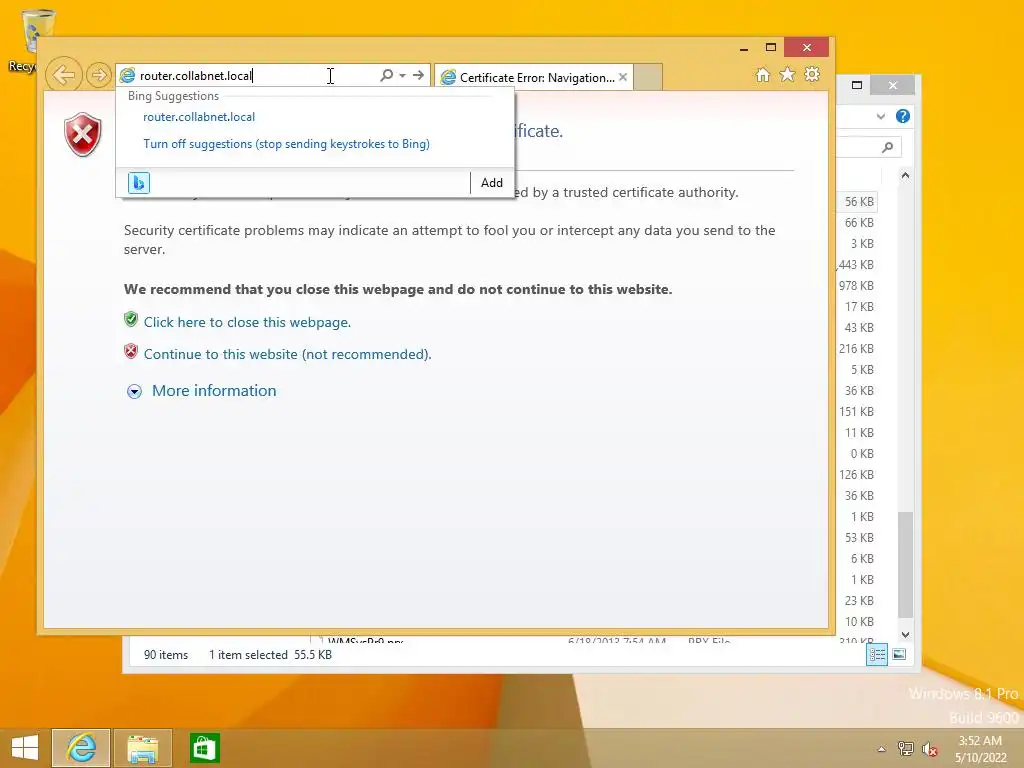Click the 1 item selected 55.5 KB status
This screenshot has width=1024, height=768.
[270, 655]
